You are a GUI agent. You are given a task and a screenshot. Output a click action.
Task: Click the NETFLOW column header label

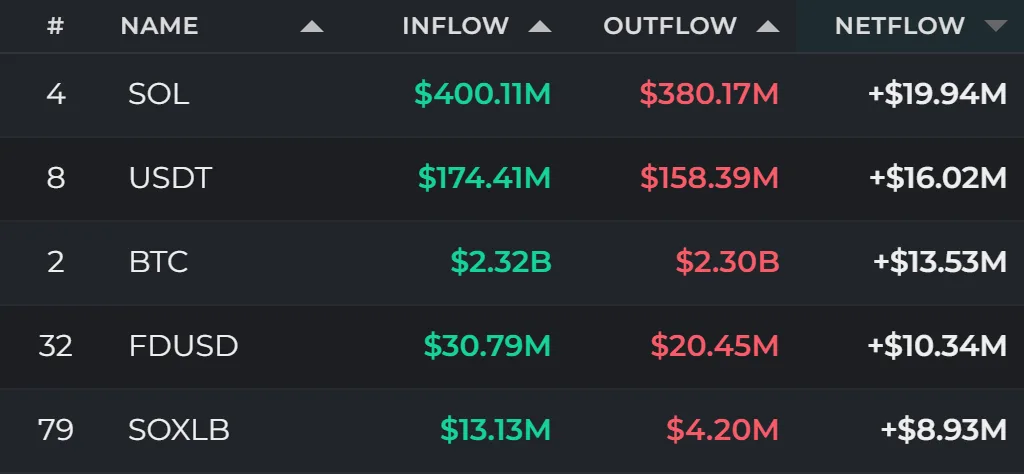900,26
